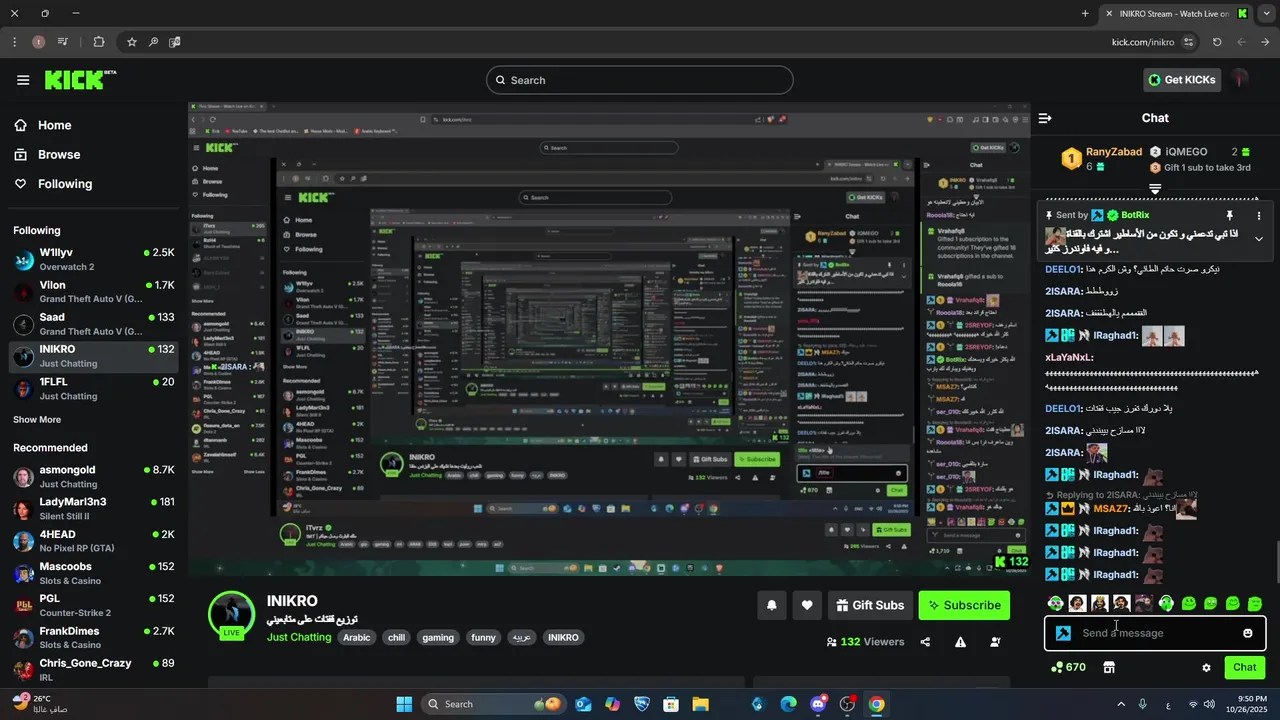Open Just Chatting category link

(x=299, y=637)
